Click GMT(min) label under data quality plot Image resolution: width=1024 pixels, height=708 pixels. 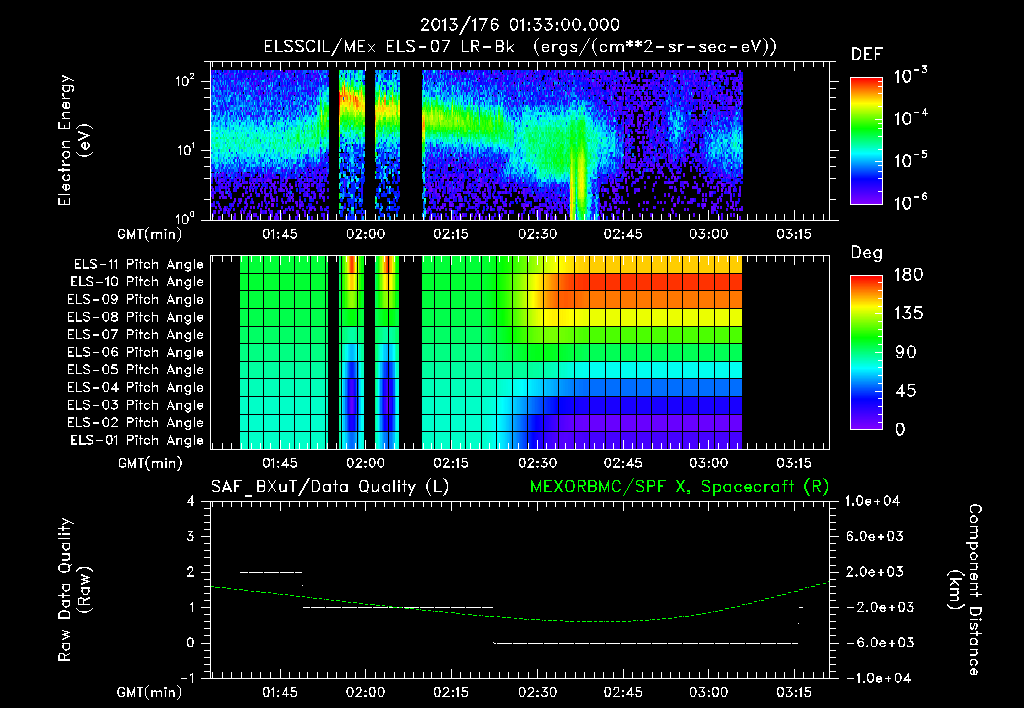click(150, 692)
